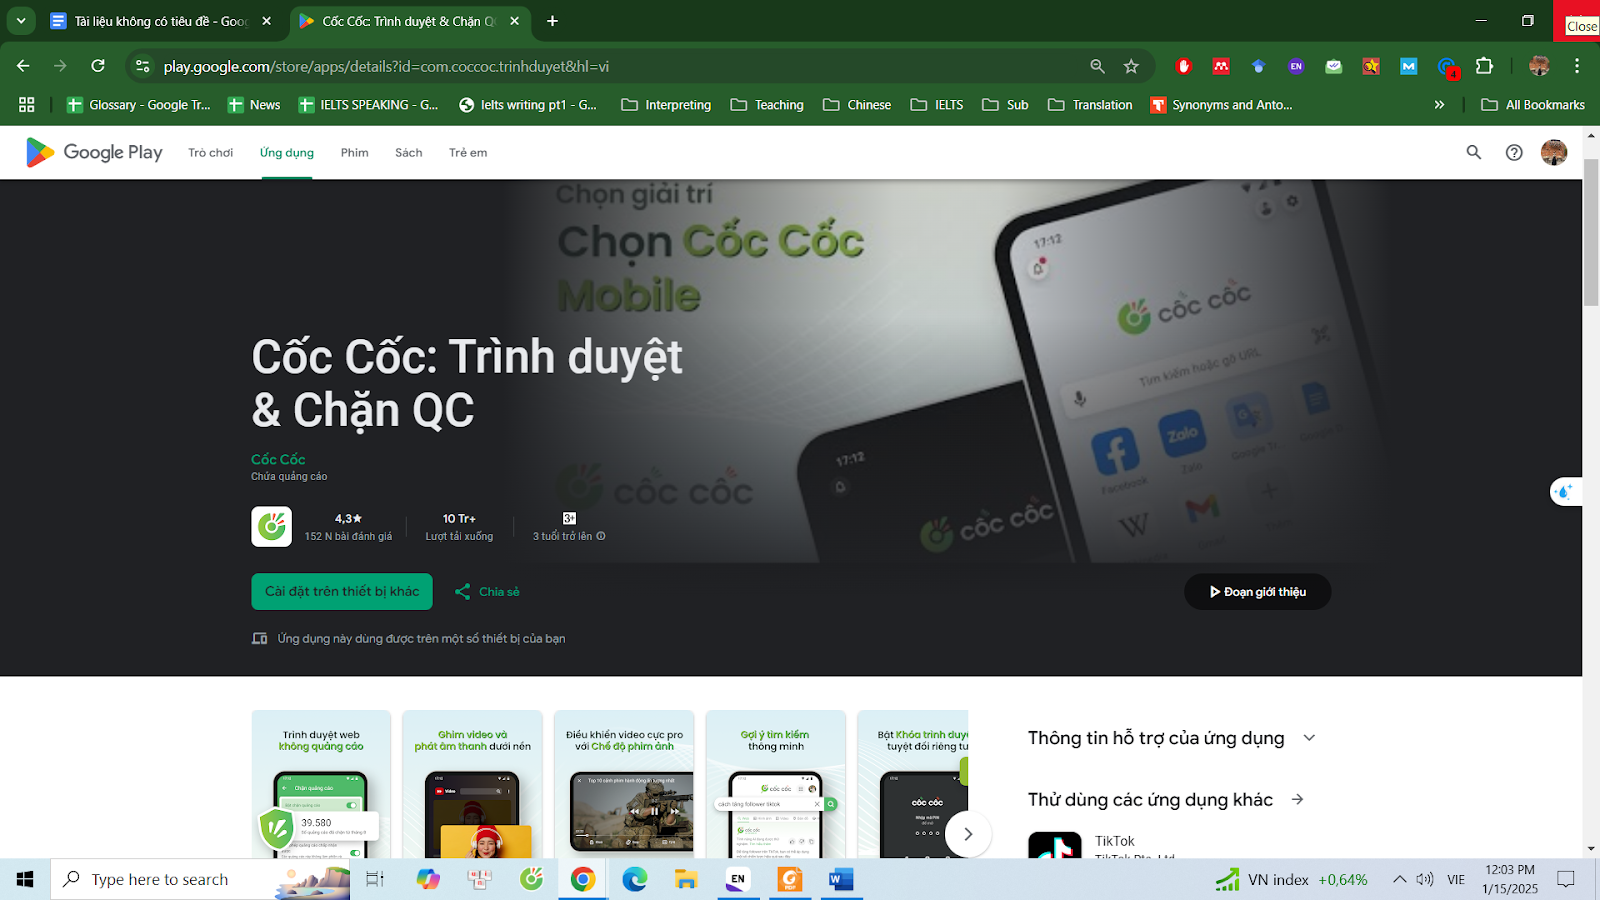Go to the Trẻ em tab
Screen dimensions: 1600x900
468,153
